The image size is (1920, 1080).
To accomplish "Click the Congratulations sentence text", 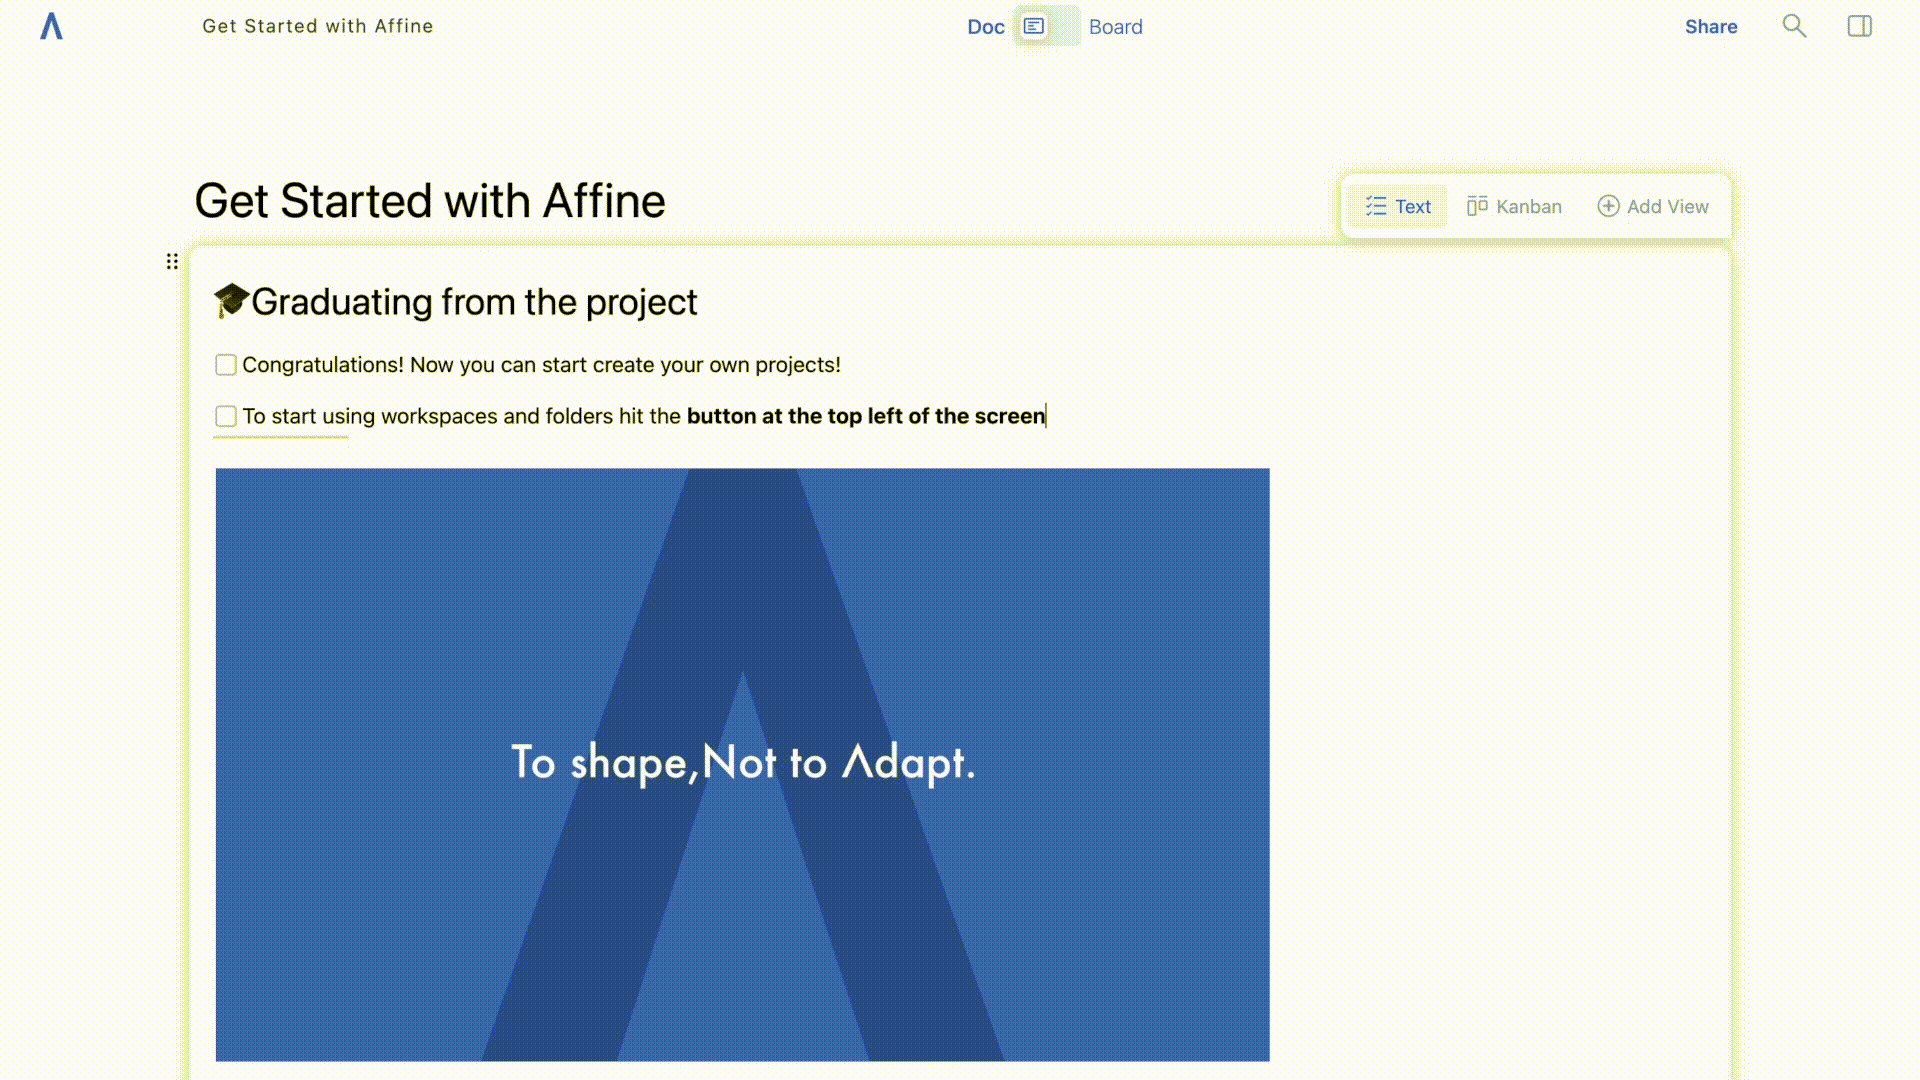I will pyautogui.click(x=541, y=365).
